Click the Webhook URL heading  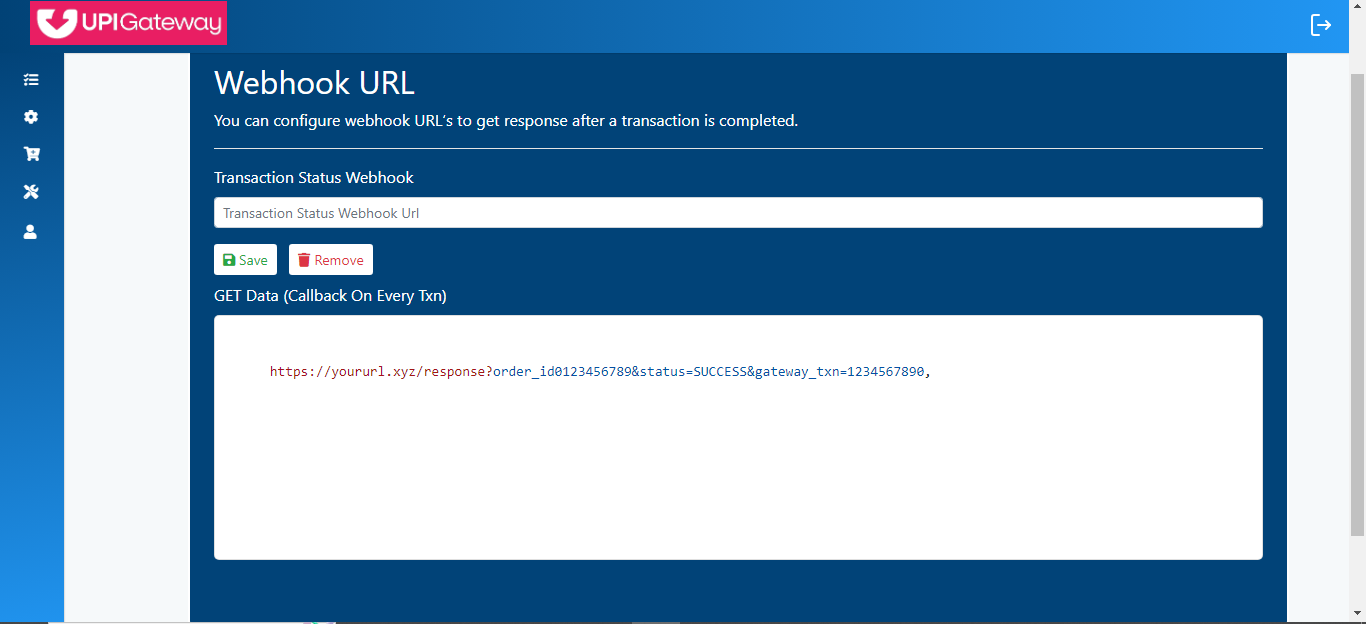tap(314, 82)
